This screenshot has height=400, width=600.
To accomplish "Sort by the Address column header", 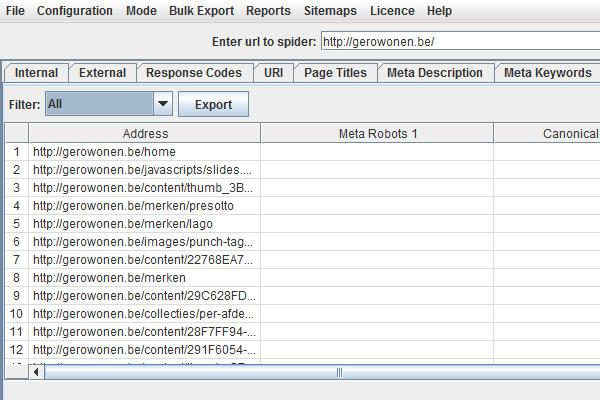I will (x=145, y=133).
